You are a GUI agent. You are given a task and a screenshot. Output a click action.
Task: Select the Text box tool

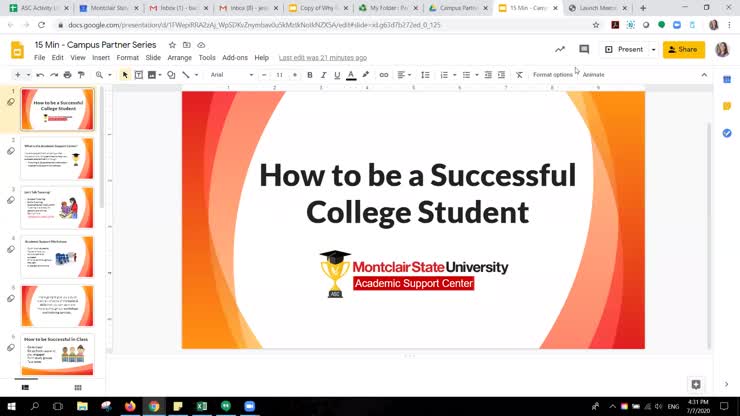(x=139, y=75)
